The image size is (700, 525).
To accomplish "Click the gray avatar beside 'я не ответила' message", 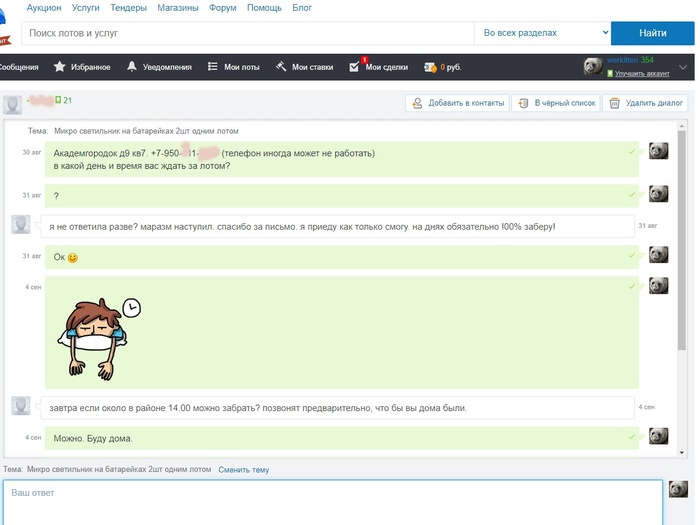I will 21,224.
